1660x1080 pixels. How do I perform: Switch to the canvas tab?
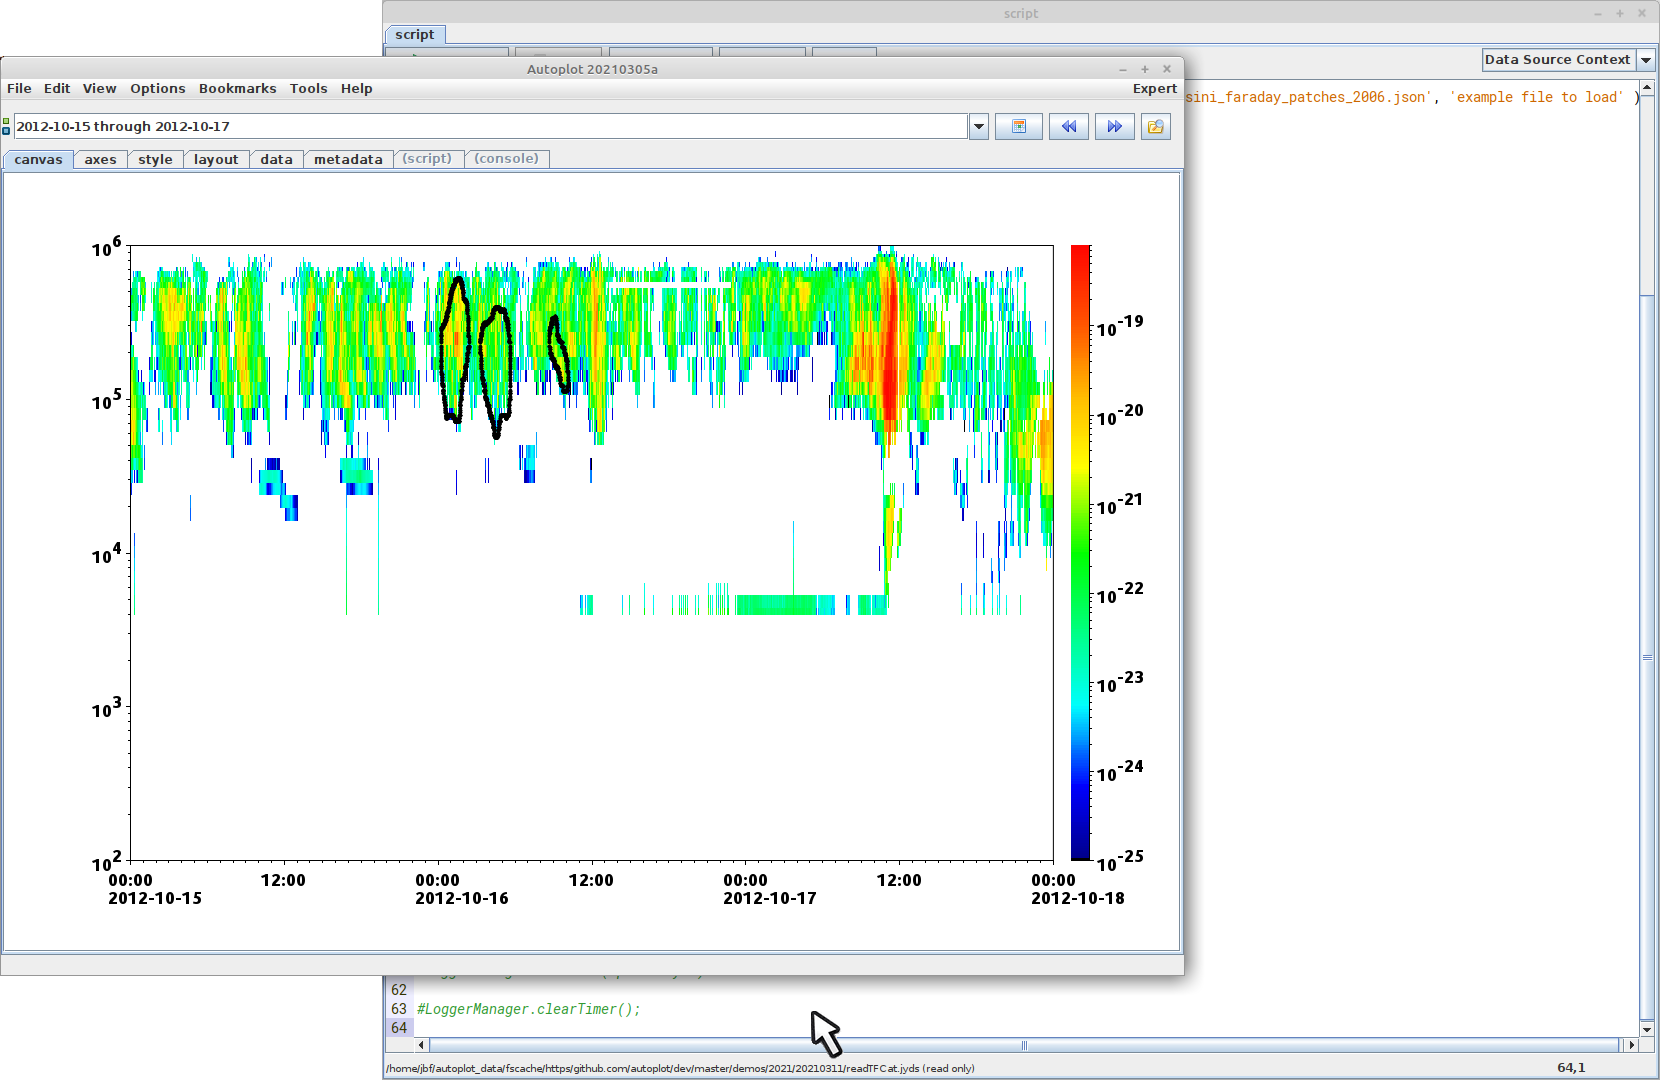tap(38, 159)
